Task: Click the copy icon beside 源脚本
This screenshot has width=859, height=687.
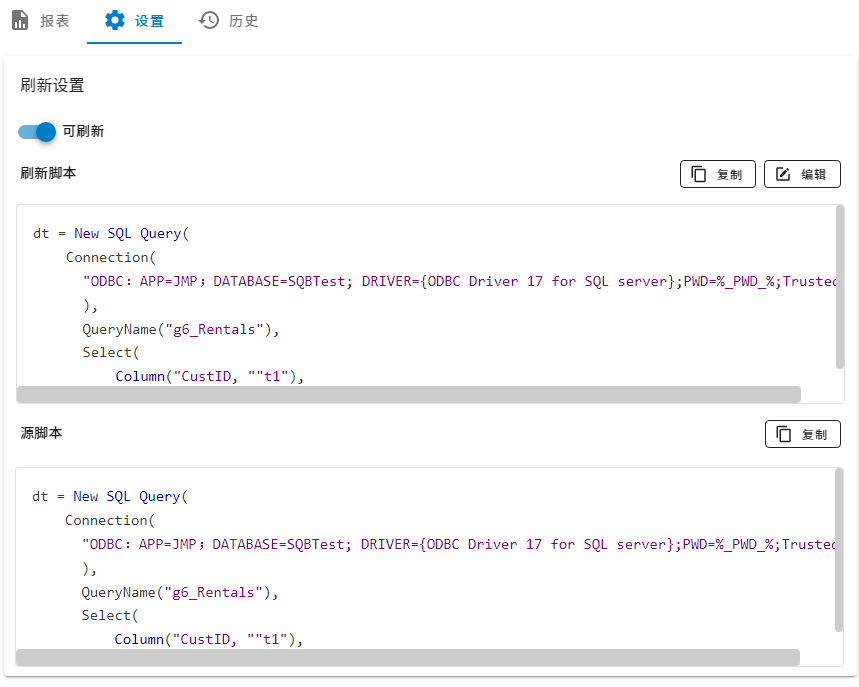Action: tap(784, 434)
